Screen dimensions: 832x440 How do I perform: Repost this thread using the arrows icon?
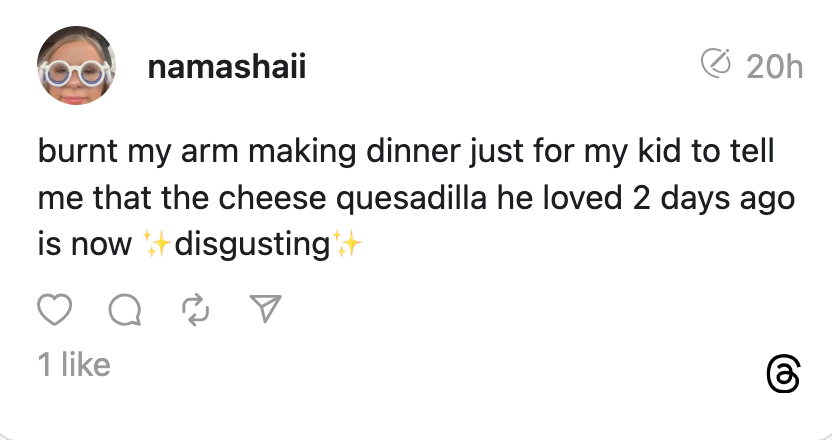coord(194,312)
